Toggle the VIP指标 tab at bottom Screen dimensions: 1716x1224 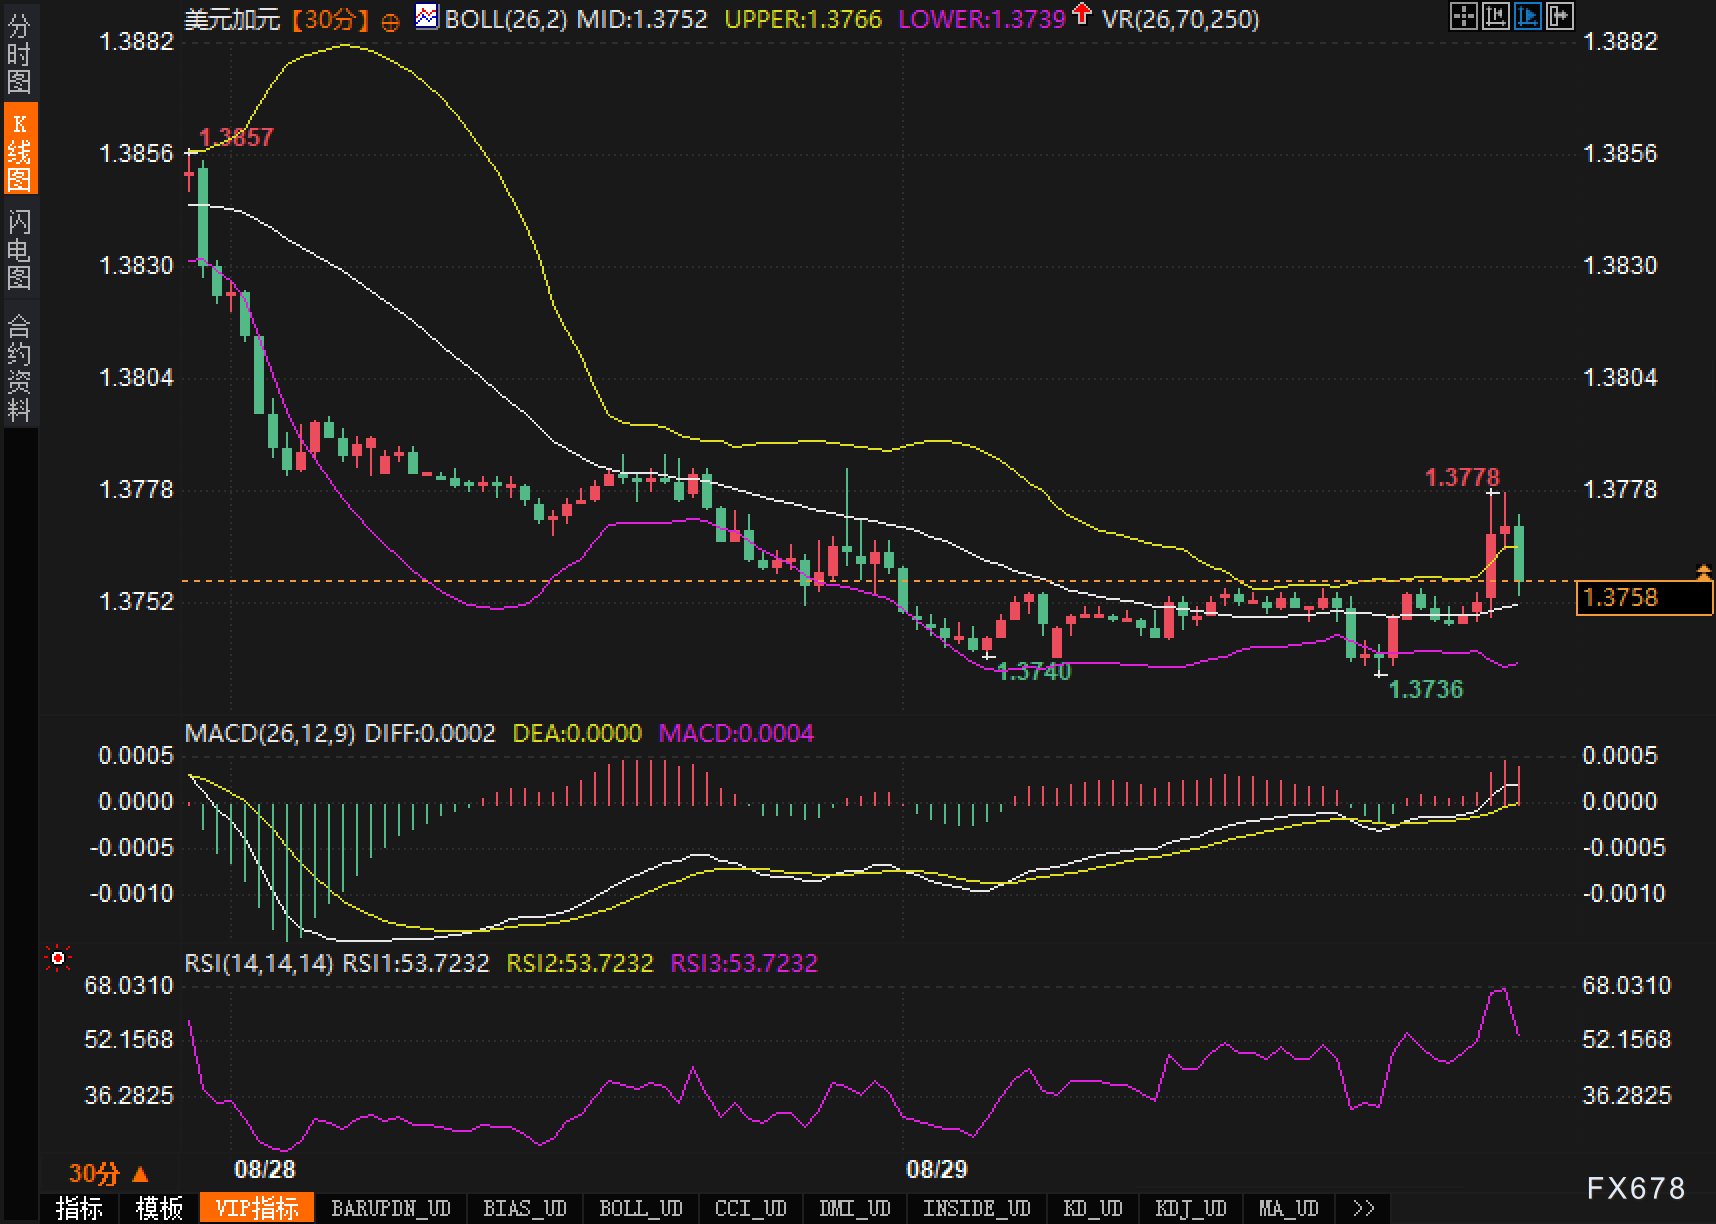(x=257, y=1208)
